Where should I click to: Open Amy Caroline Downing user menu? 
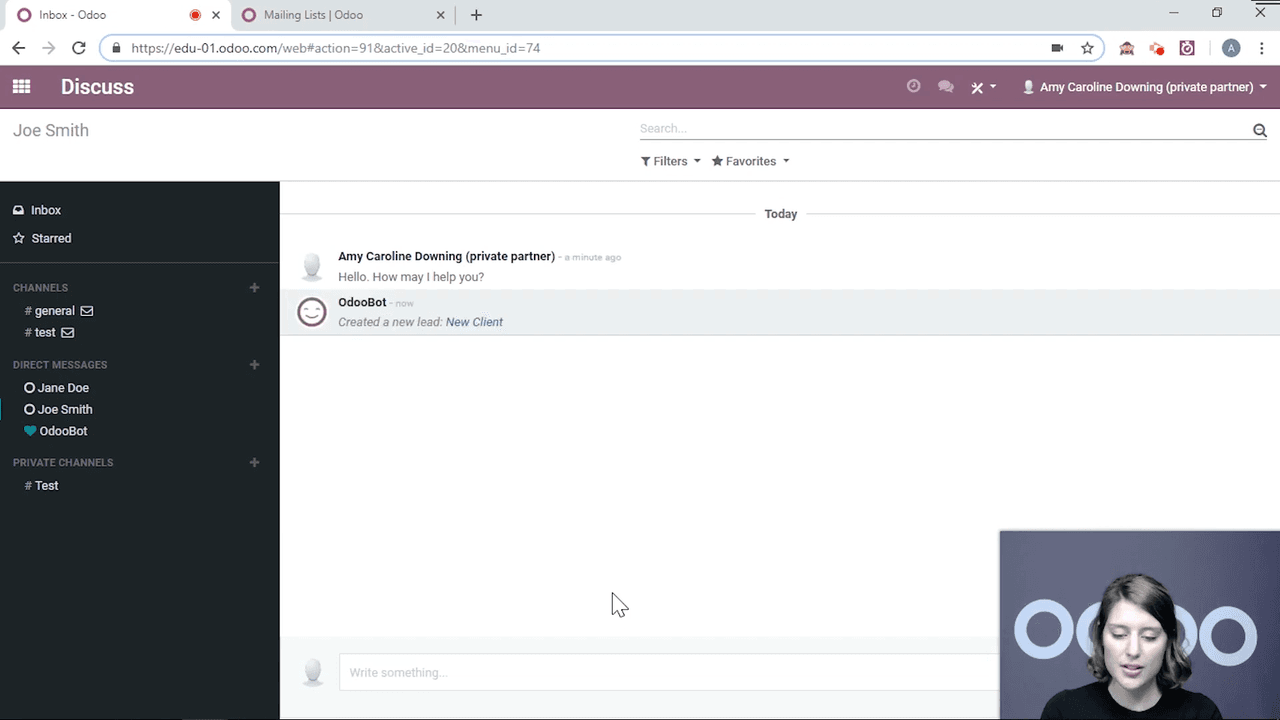point(1145,87)
